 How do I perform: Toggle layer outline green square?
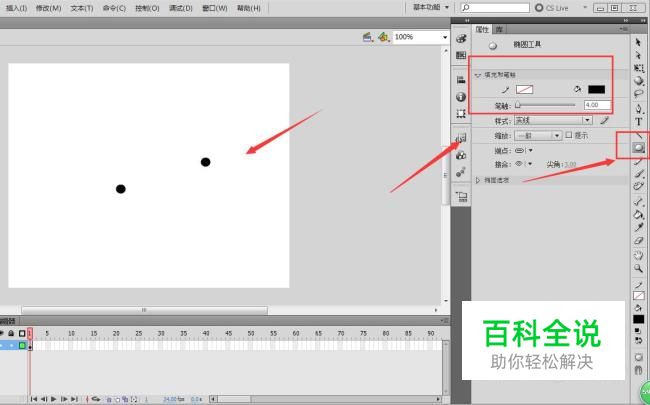pyautogui.click(x=22, y=345)
